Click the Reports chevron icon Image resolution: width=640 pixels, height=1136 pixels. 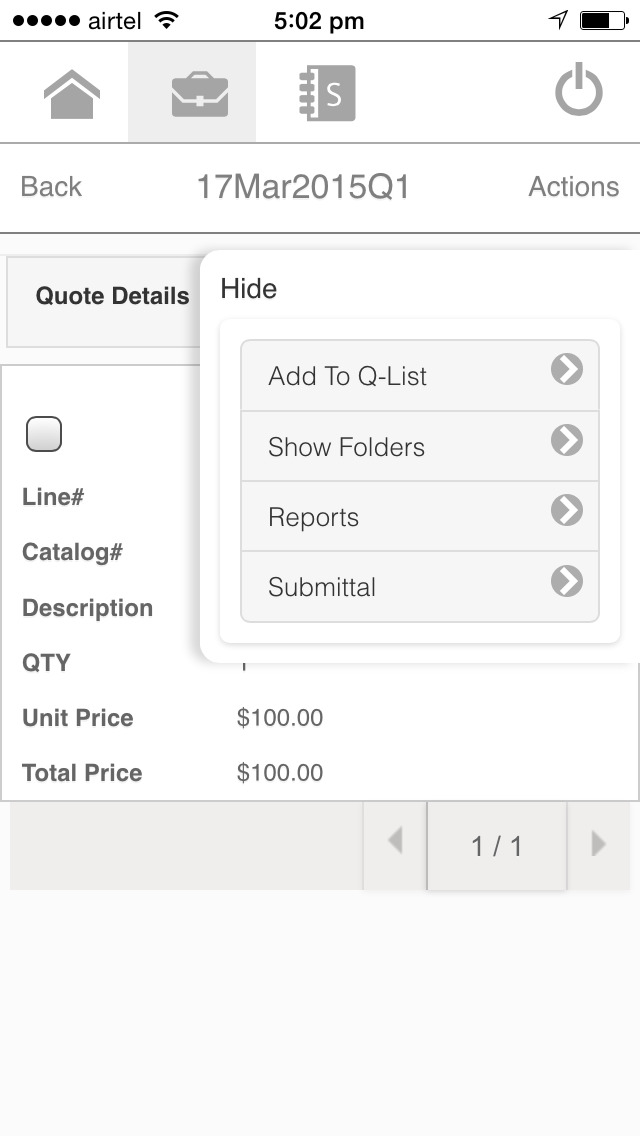coord(566,510)
